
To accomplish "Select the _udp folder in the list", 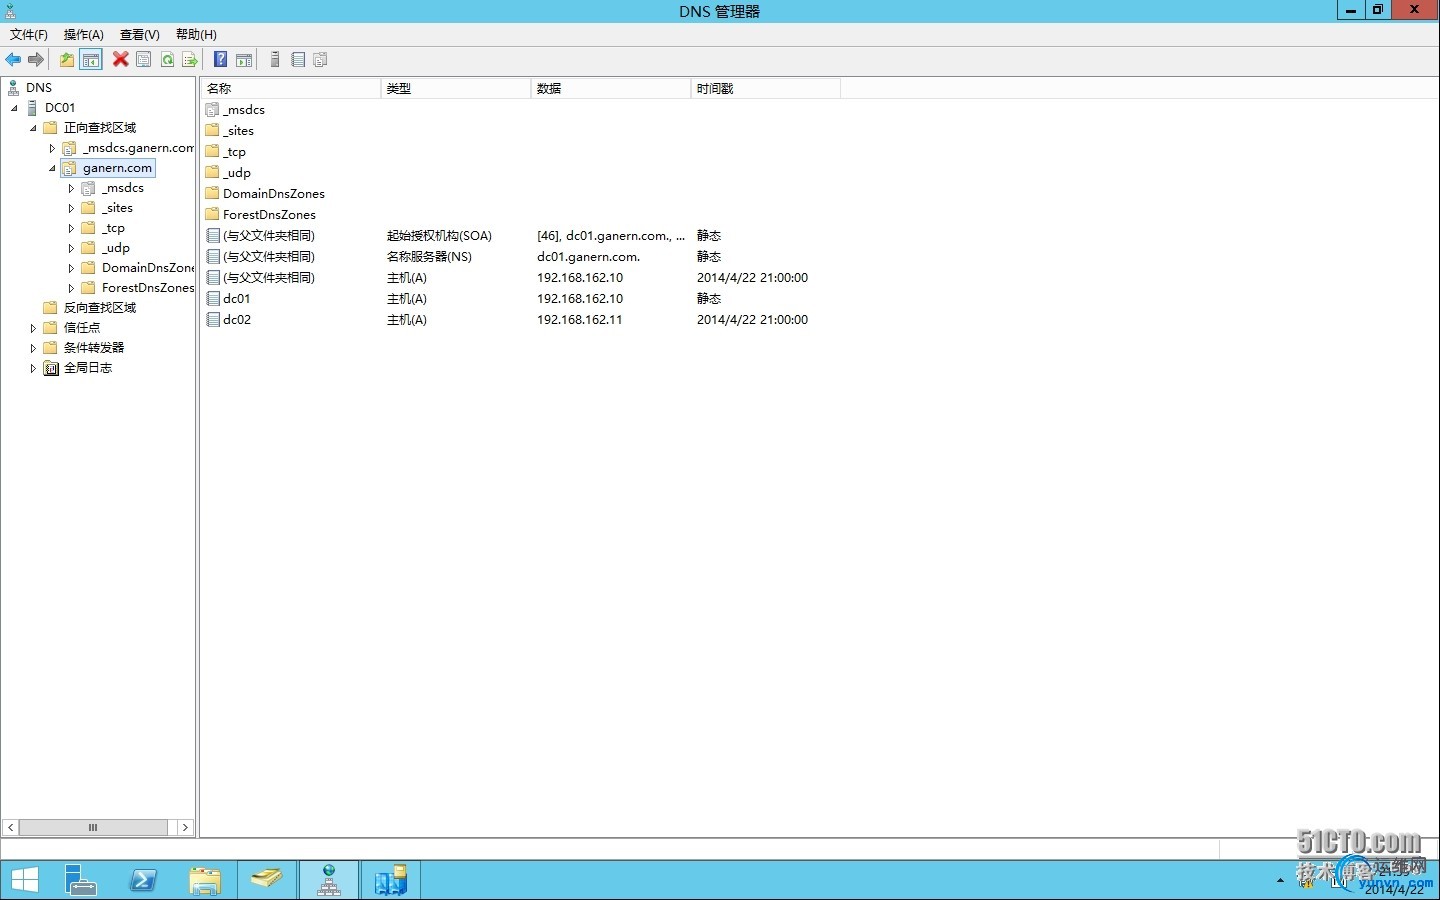I will [237, 173].
